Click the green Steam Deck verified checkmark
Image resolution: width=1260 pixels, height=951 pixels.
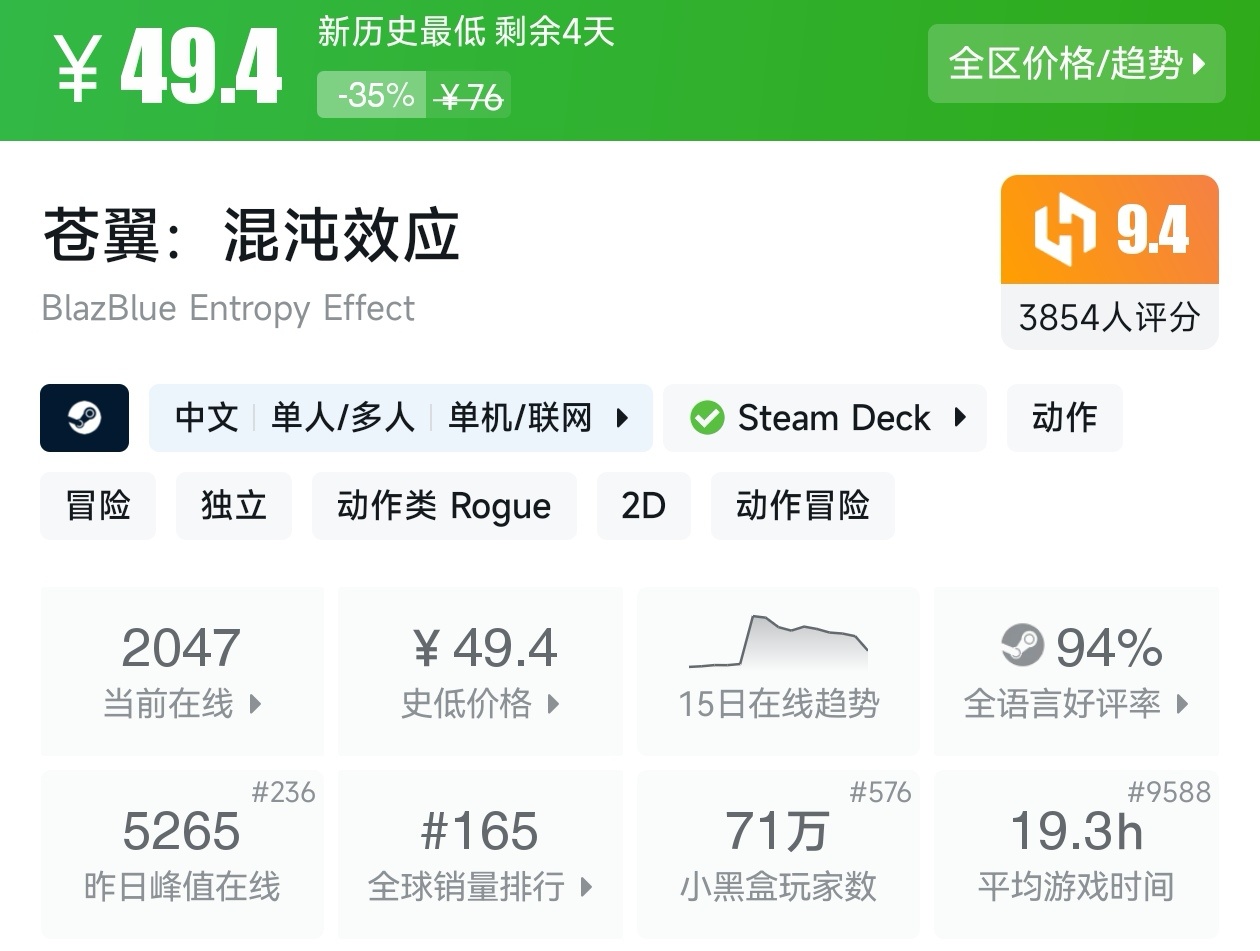point(707,418)
